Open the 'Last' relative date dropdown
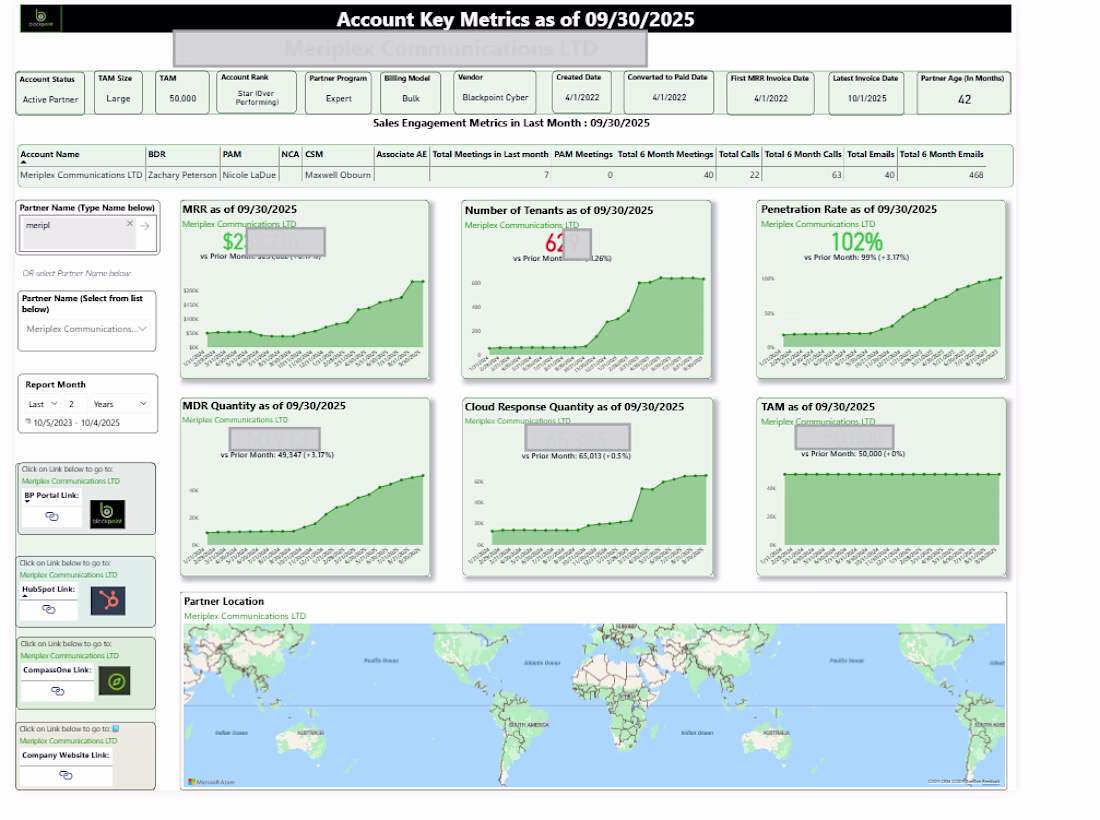 coord(42,404)
